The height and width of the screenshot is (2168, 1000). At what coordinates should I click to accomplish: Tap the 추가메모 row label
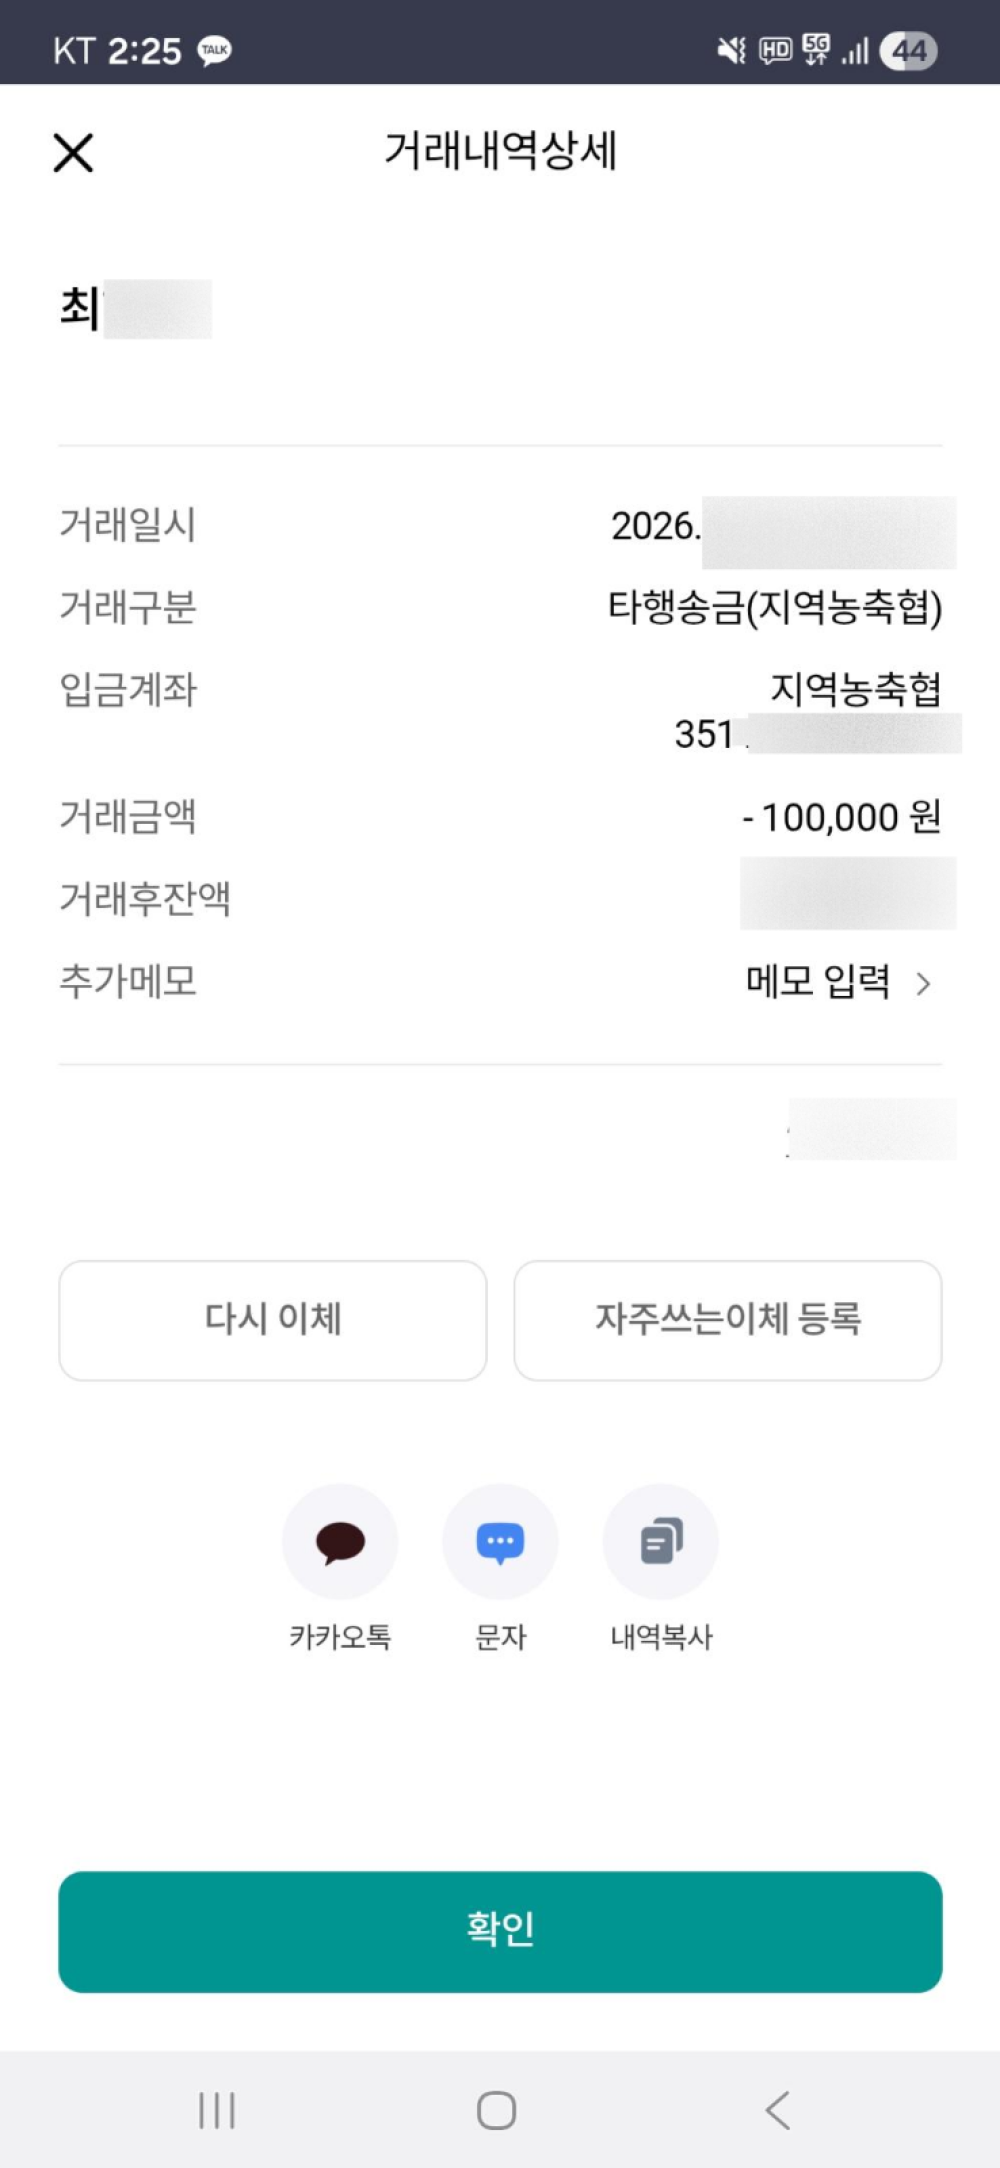click(128, 982)
